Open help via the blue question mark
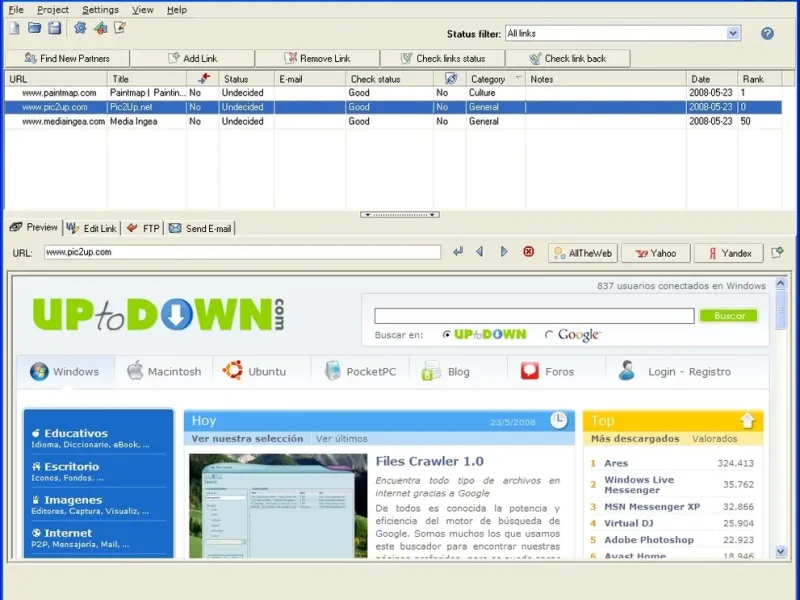 click(x=767, y=34)
